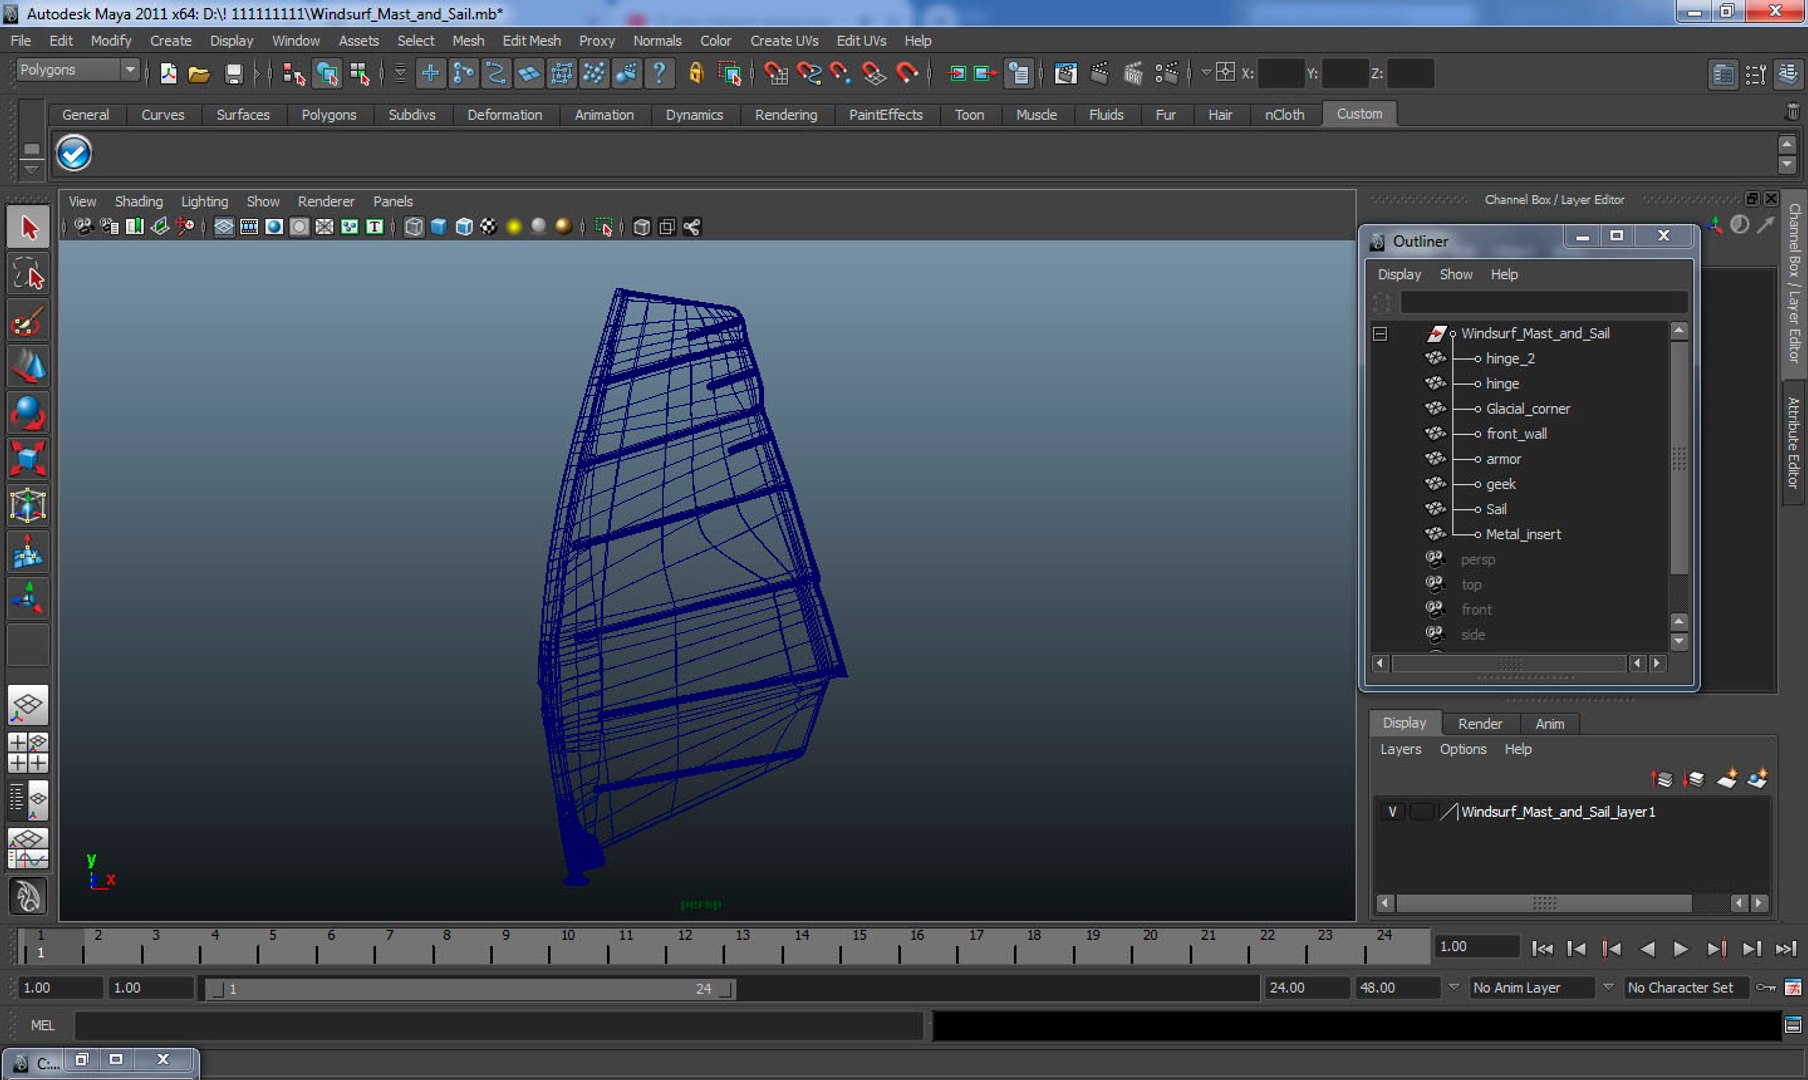Play forward on the timeline

1681,948
